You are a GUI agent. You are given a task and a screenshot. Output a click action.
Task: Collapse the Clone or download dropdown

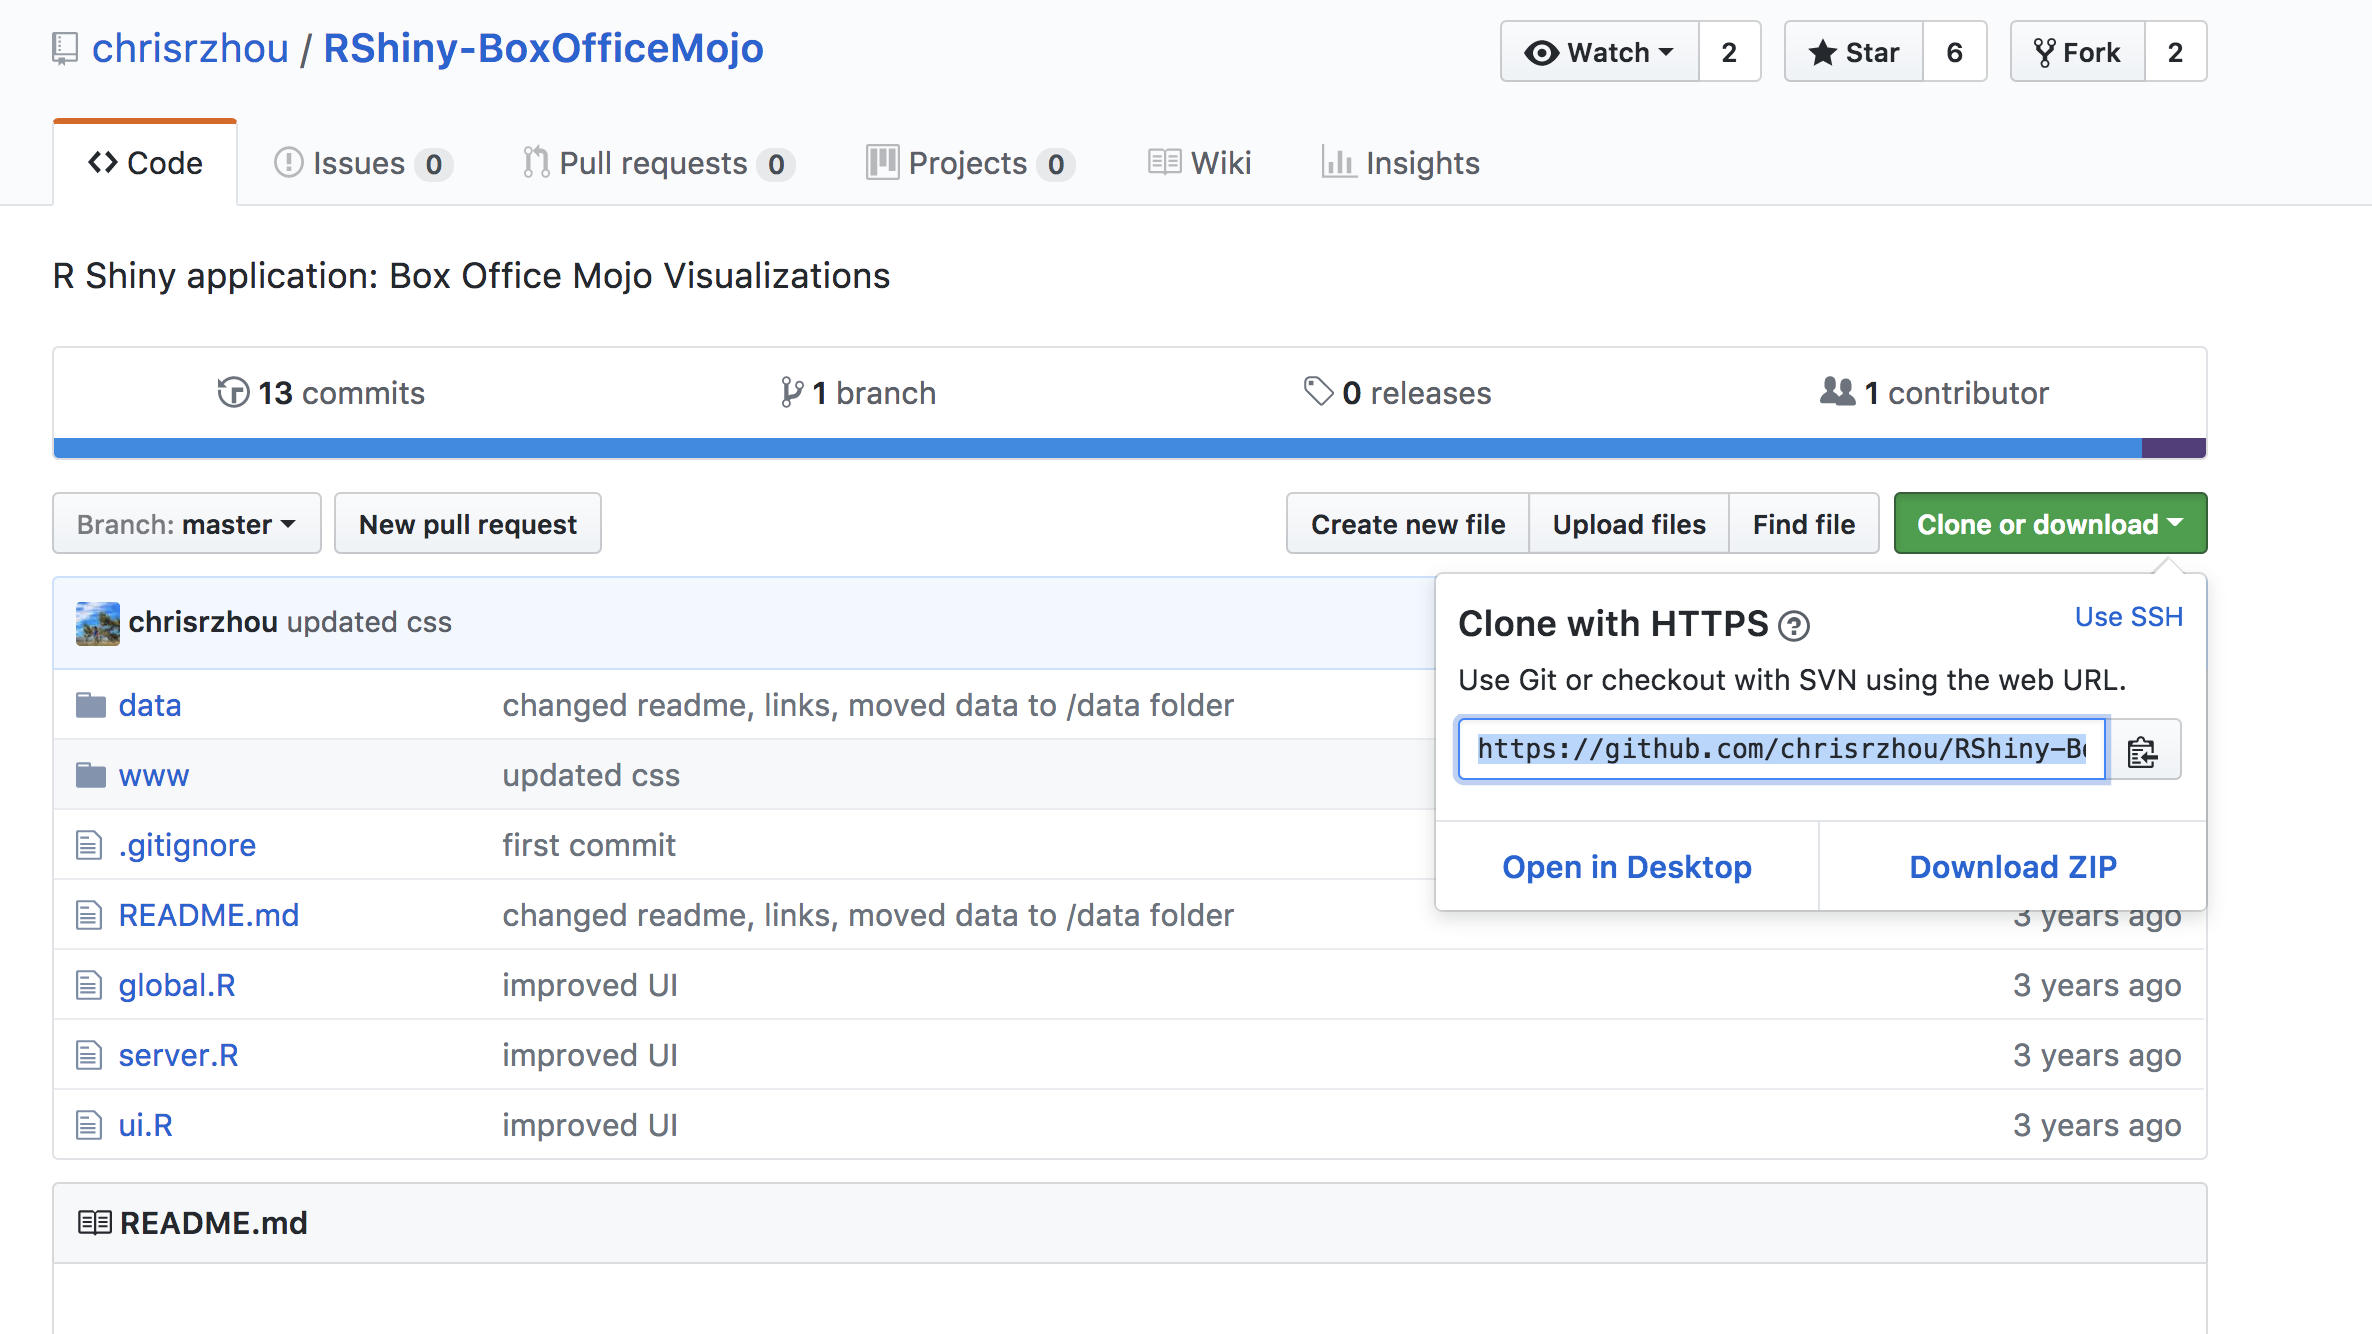coord(2049,524)
